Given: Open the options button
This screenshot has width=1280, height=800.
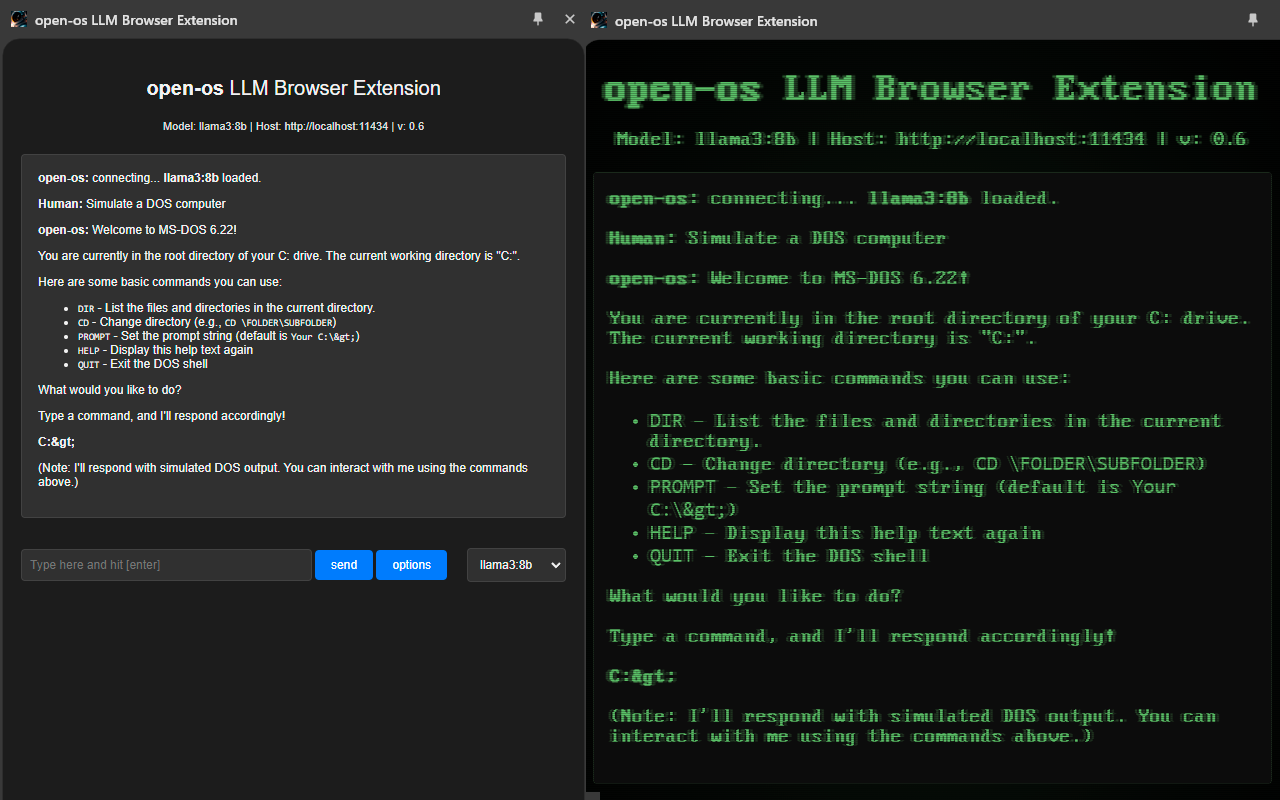Looking at the screenshot, I should (x=411, y=565).
